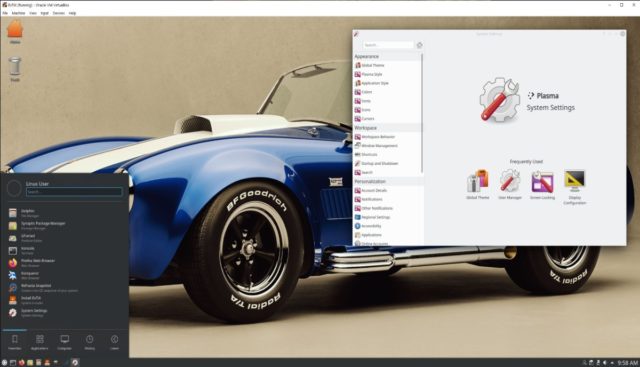Click the System Settings task in the taskbar

click(75, 362)
